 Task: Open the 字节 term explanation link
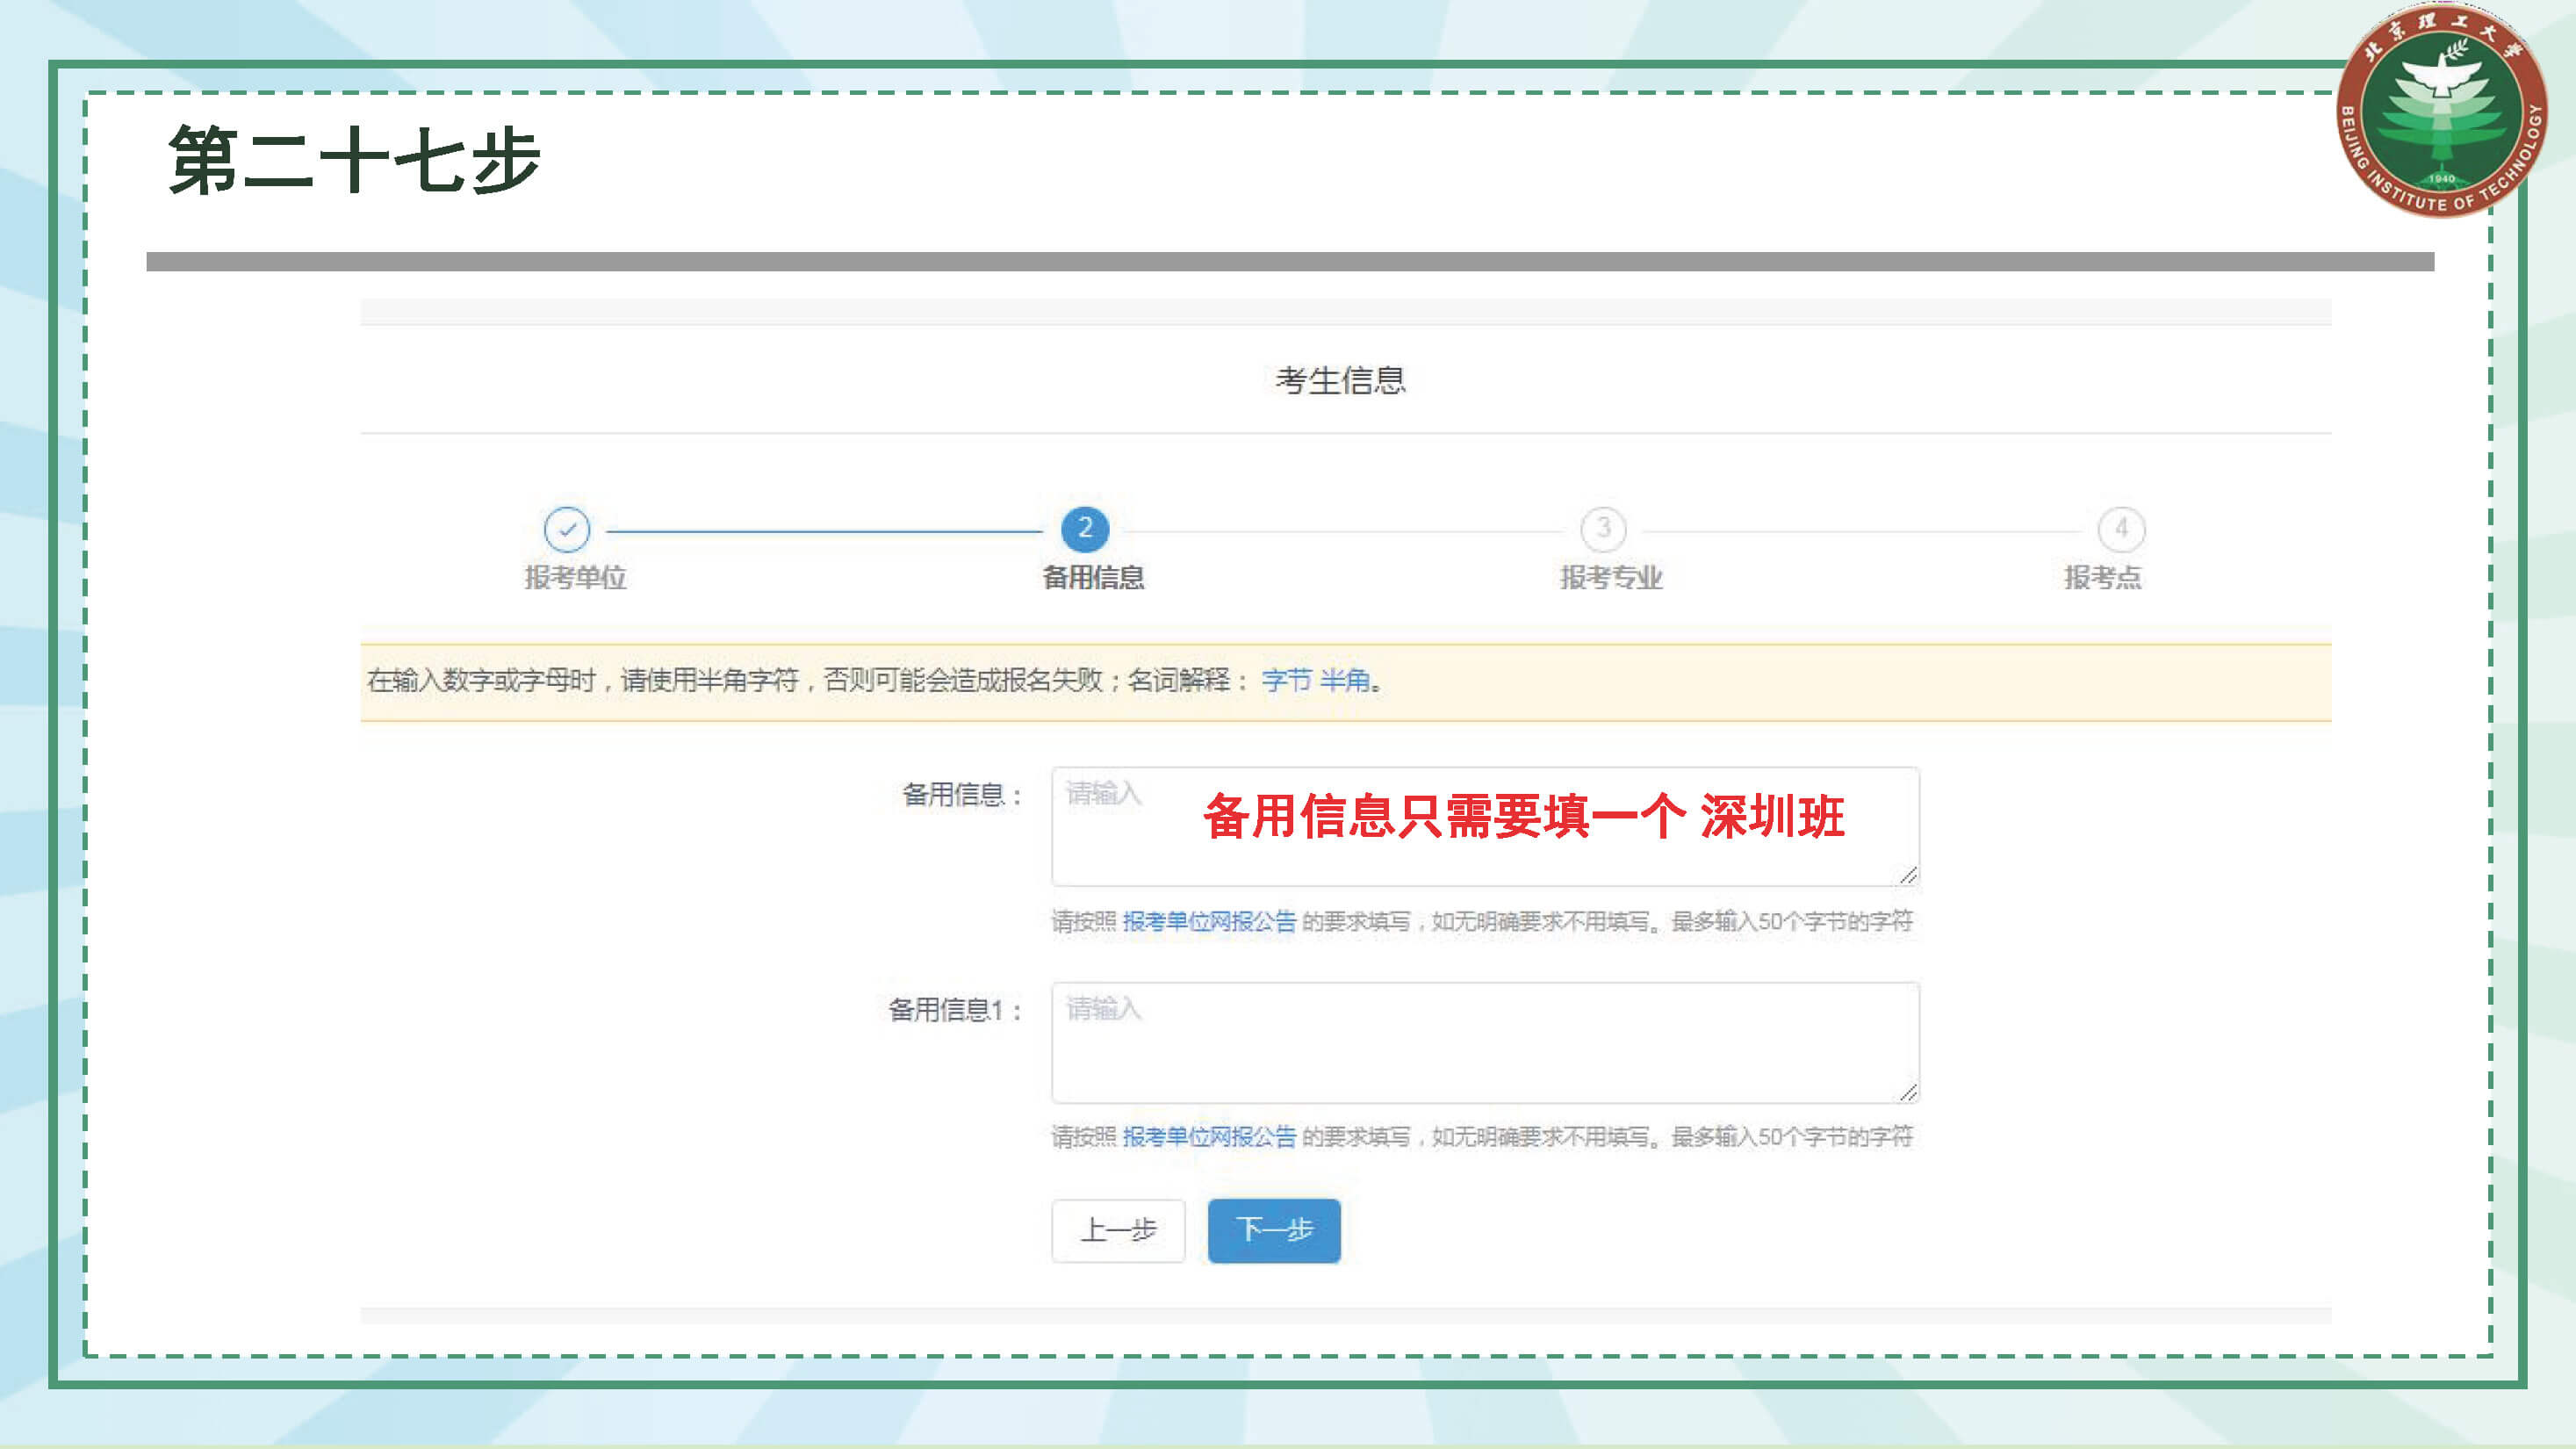1286,681
